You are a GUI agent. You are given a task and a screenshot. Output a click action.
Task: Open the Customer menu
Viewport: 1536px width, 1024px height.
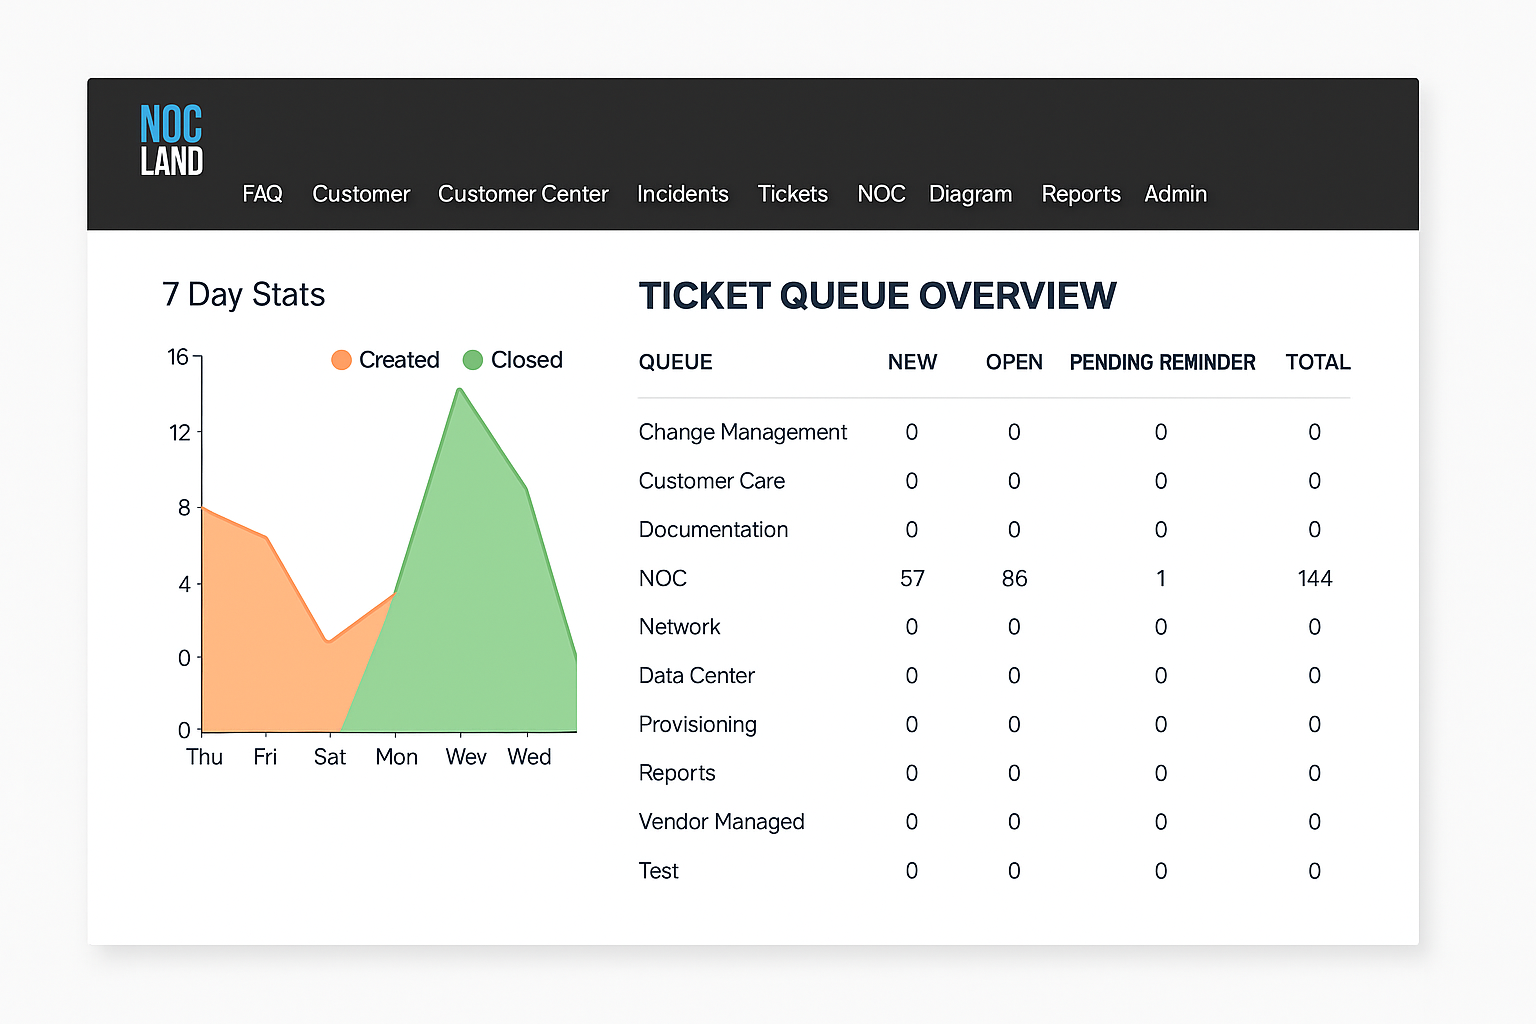click(x=361, y=194)
